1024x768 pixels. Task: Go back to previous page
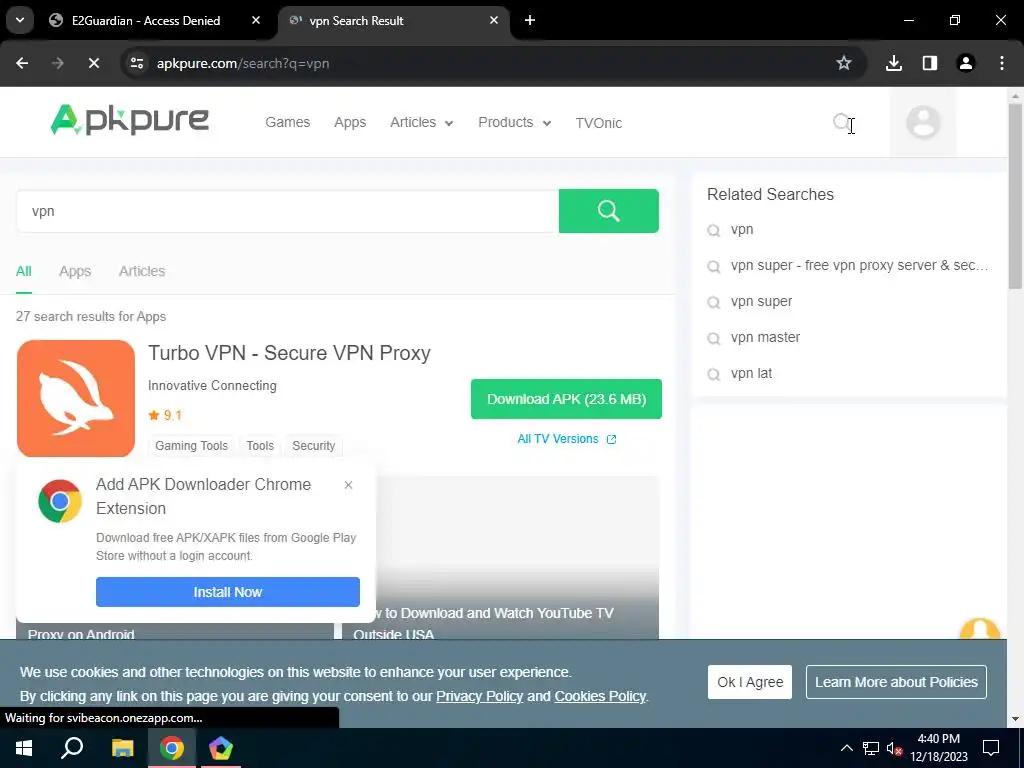(x=22, y=63)
